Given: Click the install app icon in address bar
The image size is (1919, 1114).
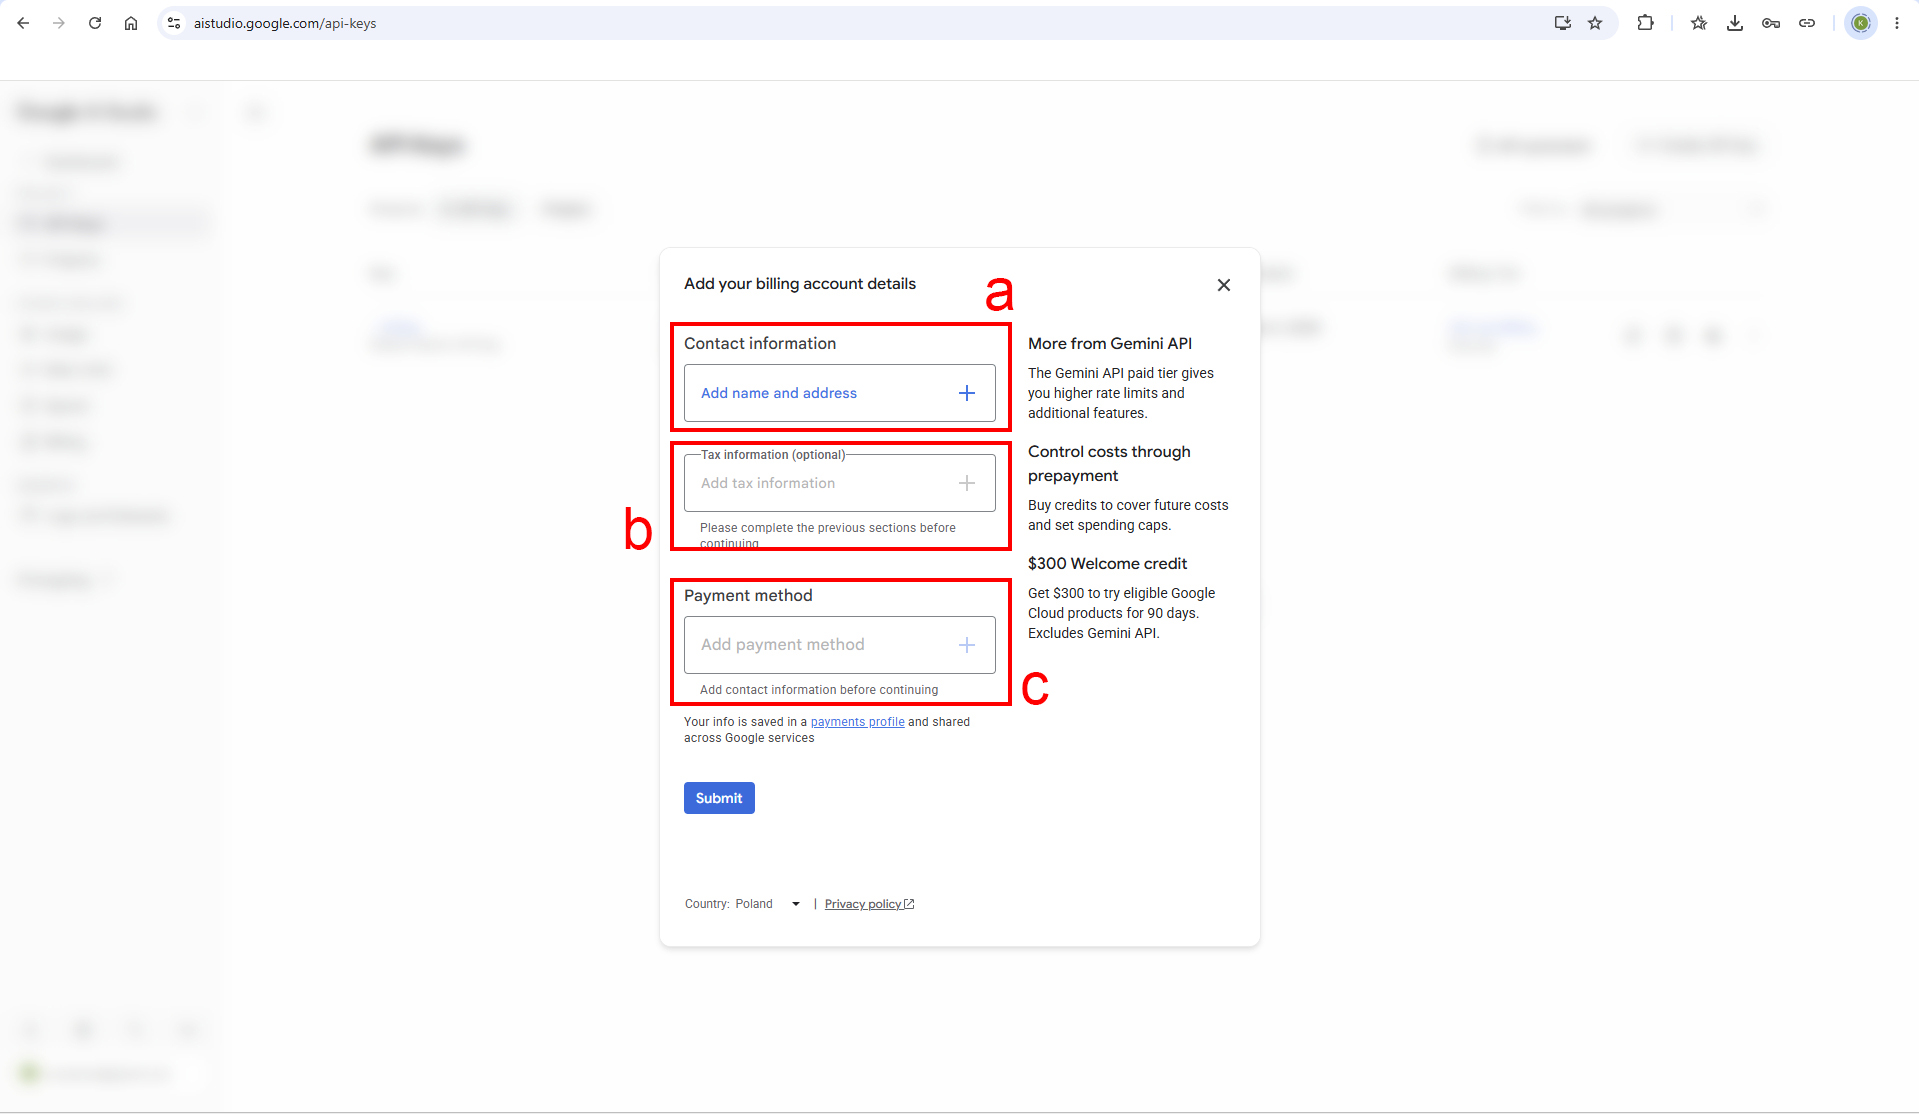Looking at the screenshot, I should (1562, 23).
